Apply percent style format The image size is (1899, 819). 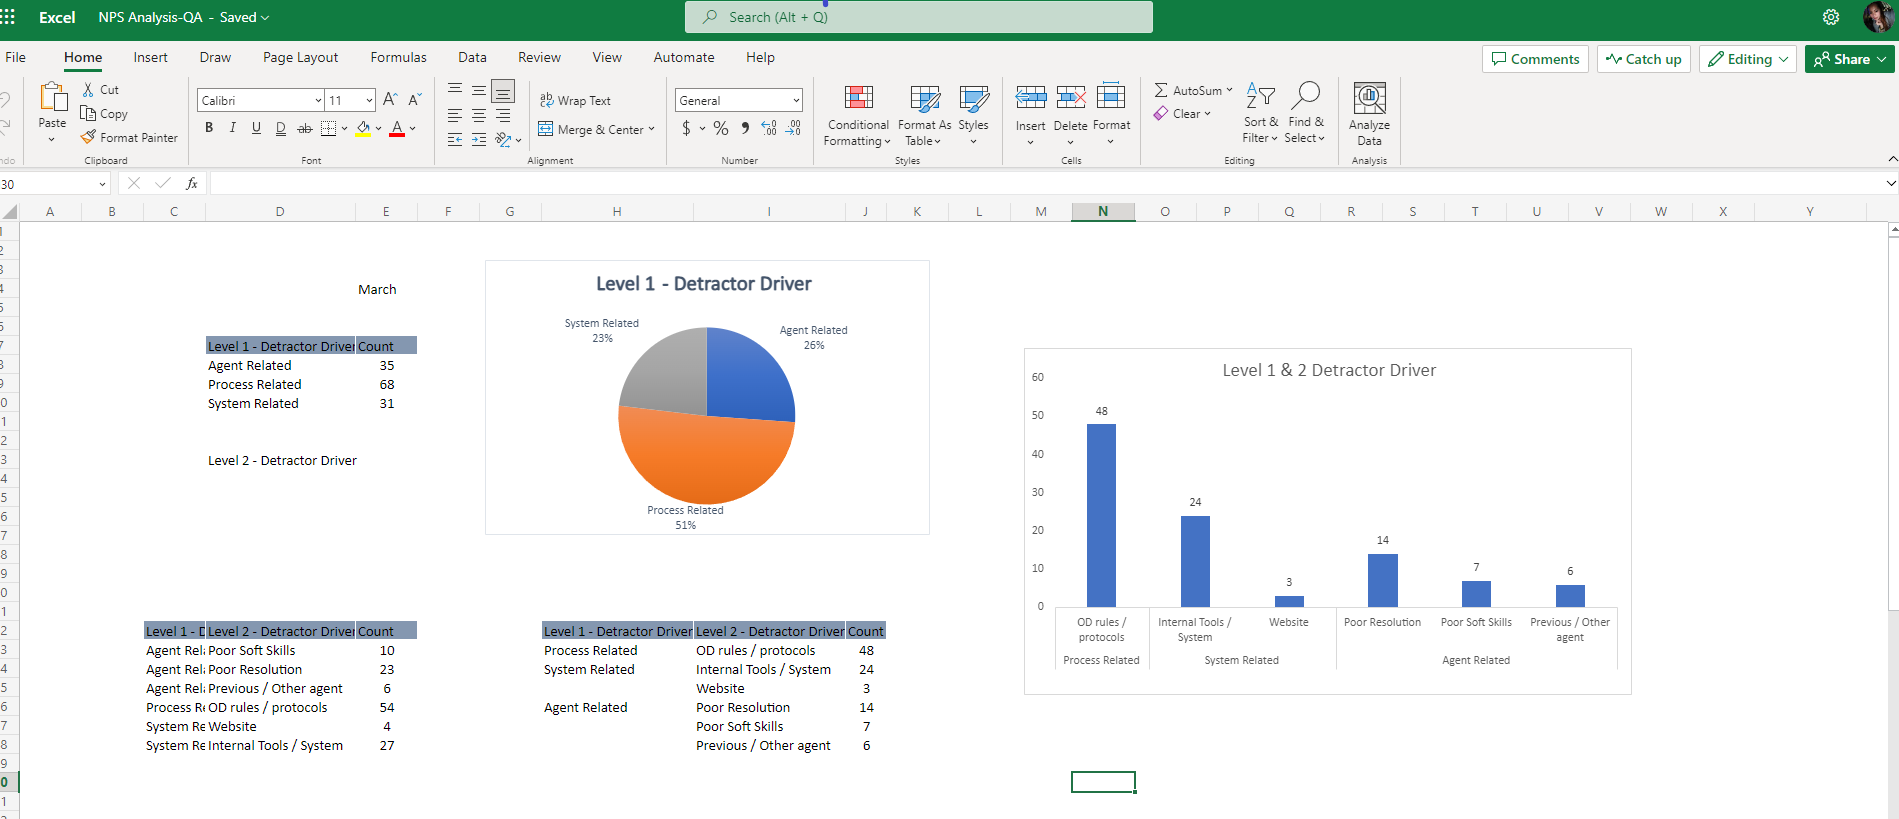pyautogui.click(x=721, y=128)
